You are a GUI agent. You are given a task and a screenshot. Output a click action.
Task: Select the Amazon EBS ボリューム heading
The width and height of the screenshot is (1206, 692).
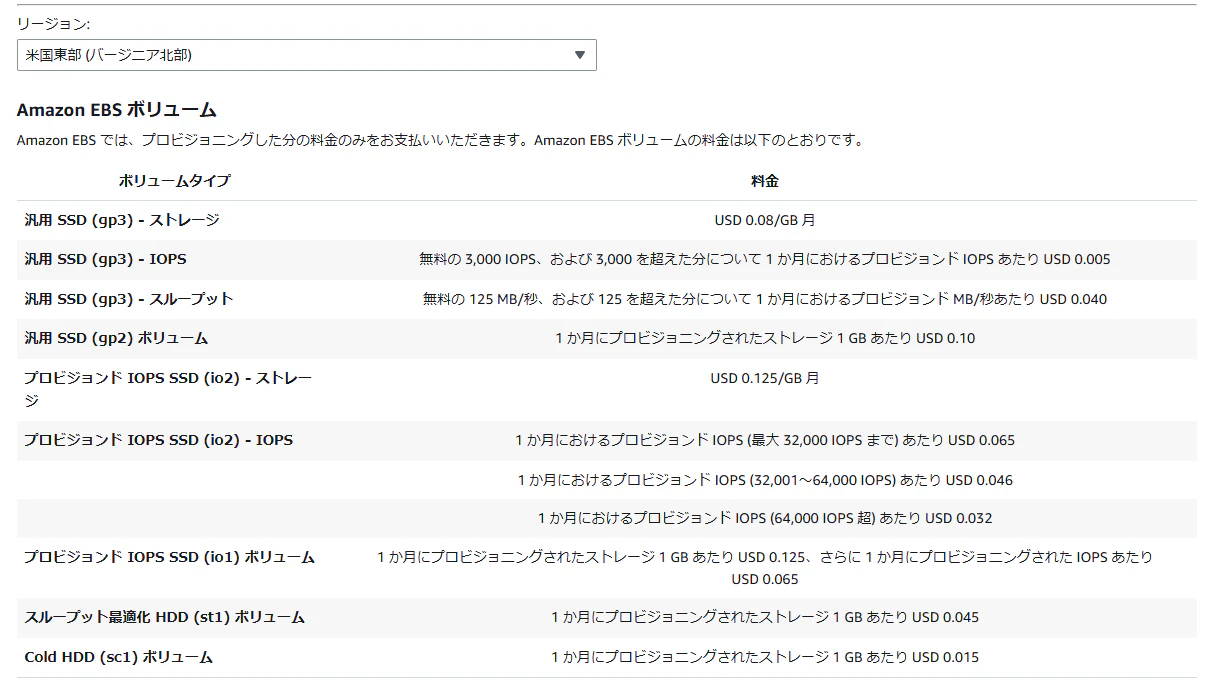click(117, 110)
